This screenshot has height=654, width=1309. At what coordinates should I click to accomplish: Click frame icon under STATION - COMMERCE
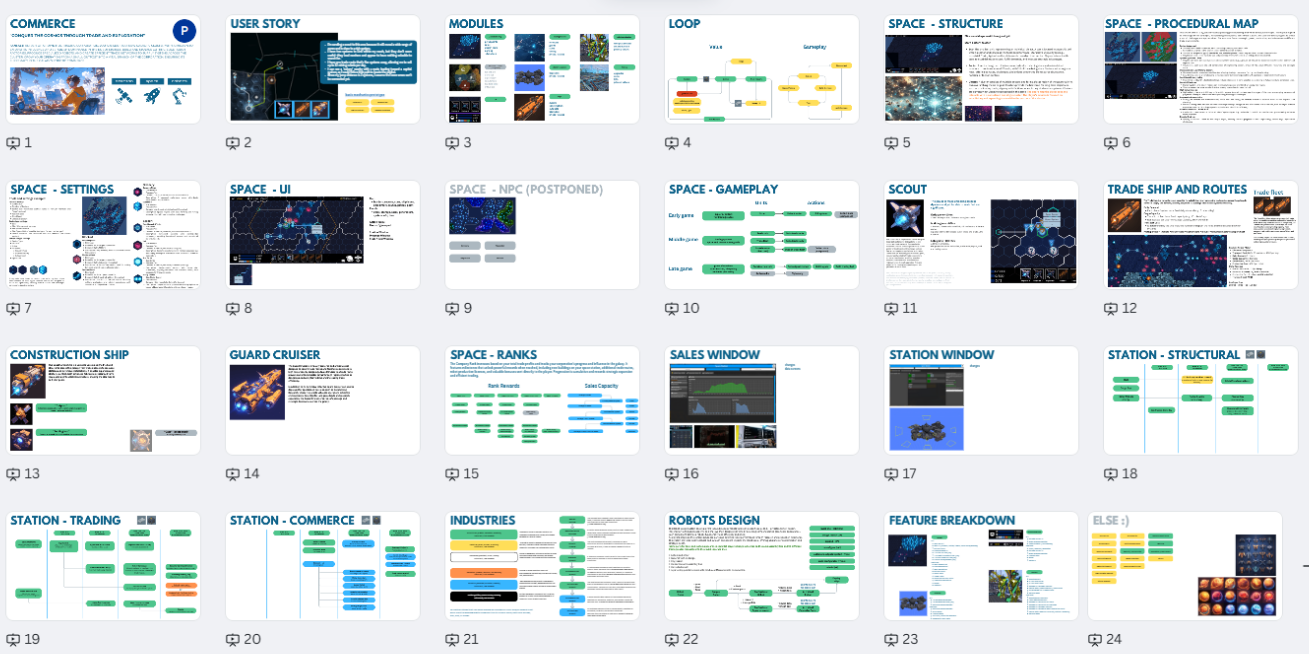[233, 640]
